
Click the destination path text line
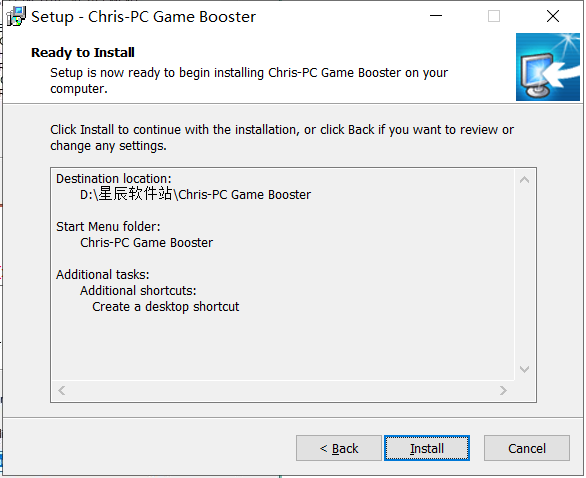(x=195, y=194)
